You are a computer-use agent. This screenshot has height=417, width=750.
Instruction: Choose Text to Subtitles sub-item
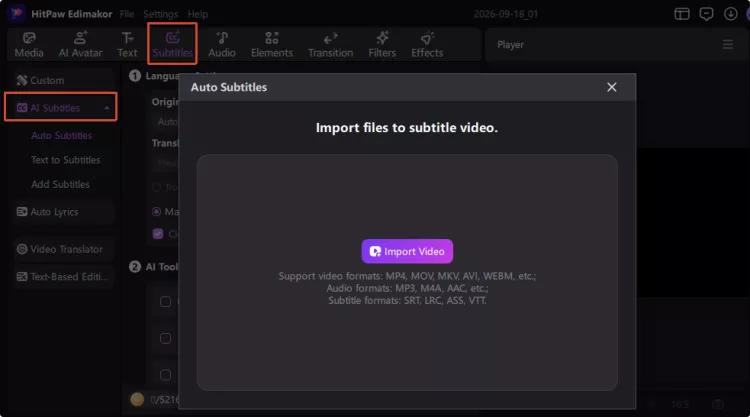(66, 160)
